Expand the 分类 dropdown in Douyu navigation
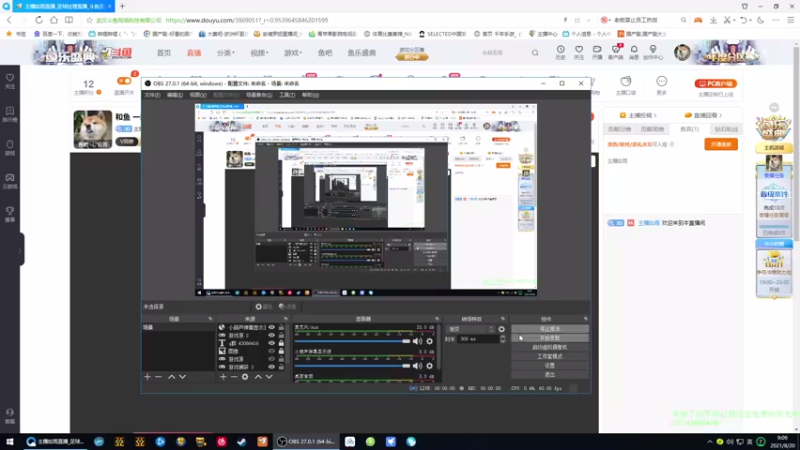The height and width of the screenshot is (450, 800). pos(226,53)
